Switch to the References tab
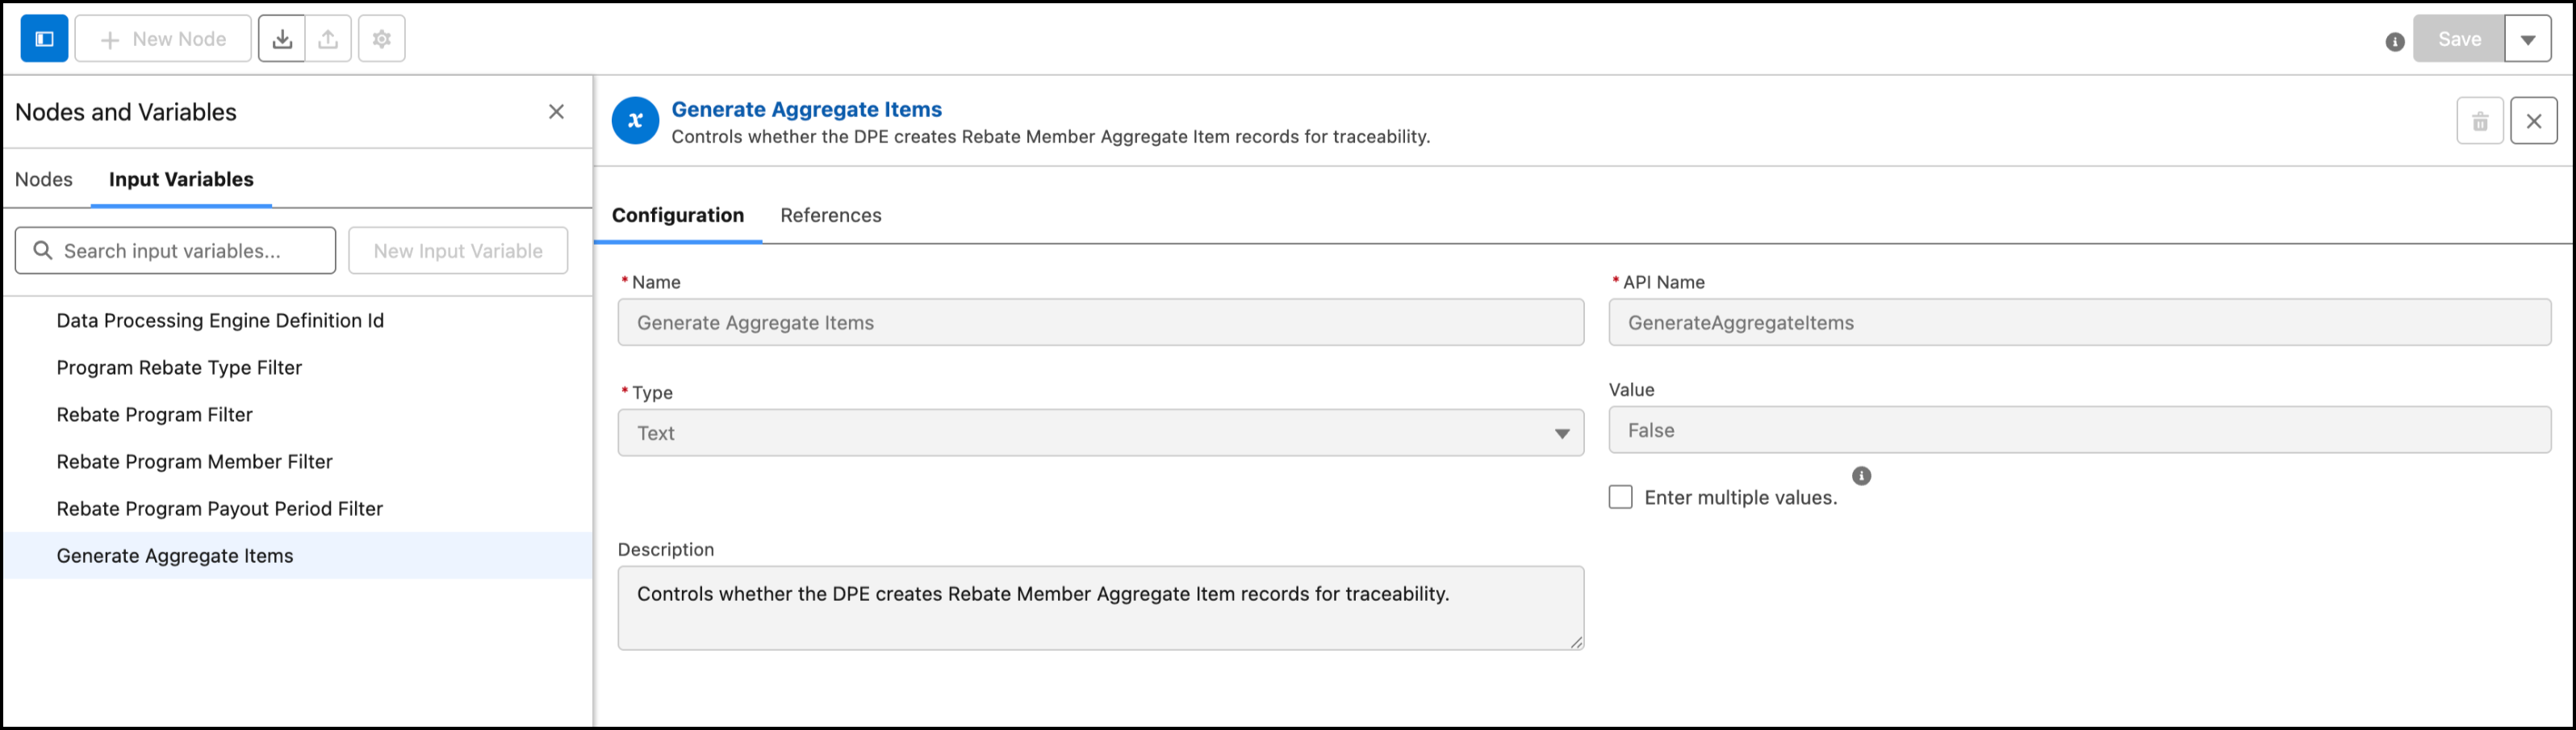 830,215
